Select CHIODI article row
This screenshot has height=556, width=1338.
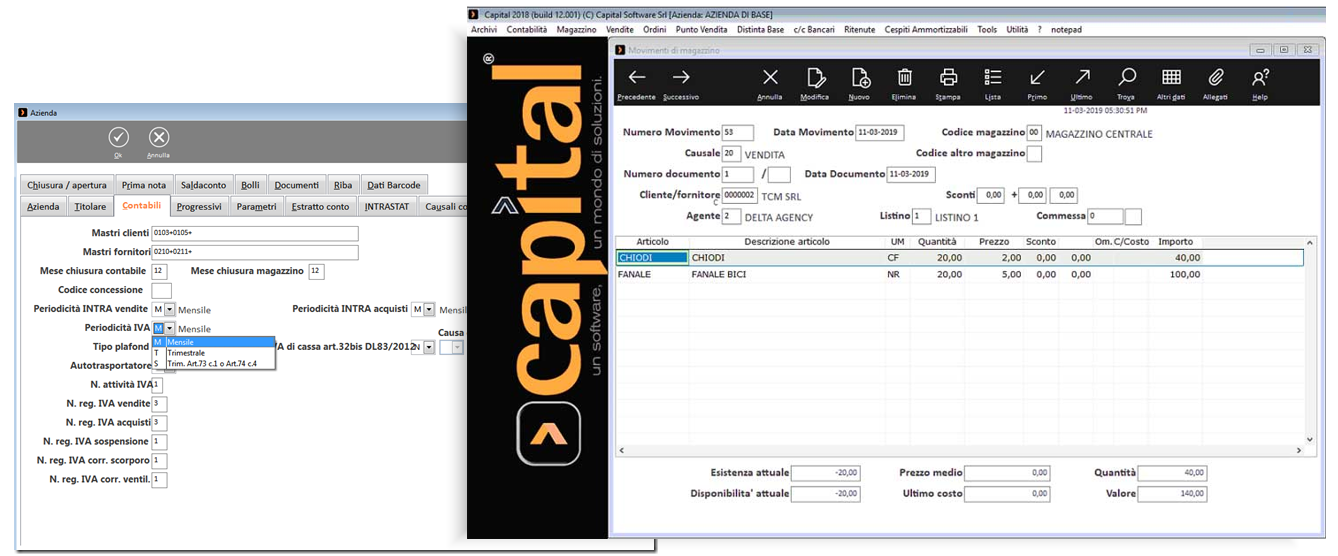pyautogui.click(x=959, y=258)
